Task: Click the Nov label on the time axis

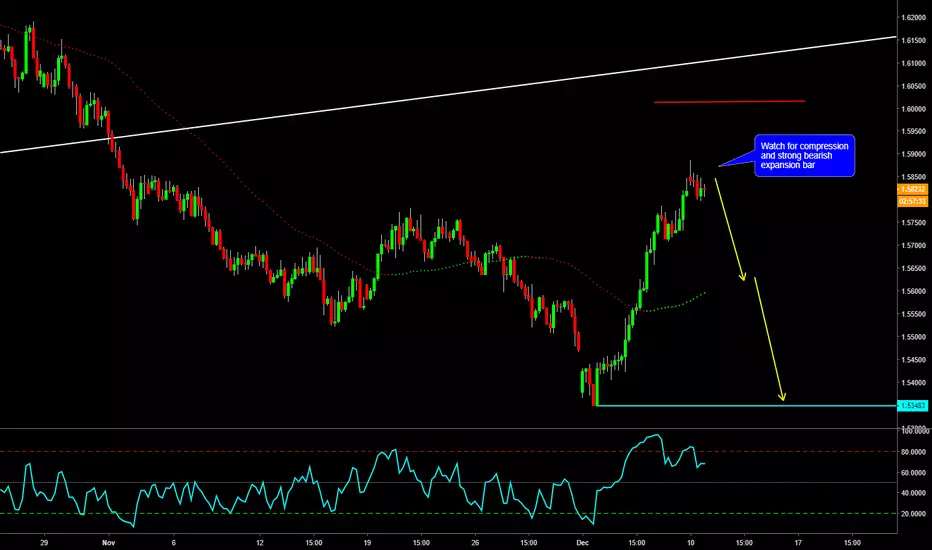Action: (108, 542)
